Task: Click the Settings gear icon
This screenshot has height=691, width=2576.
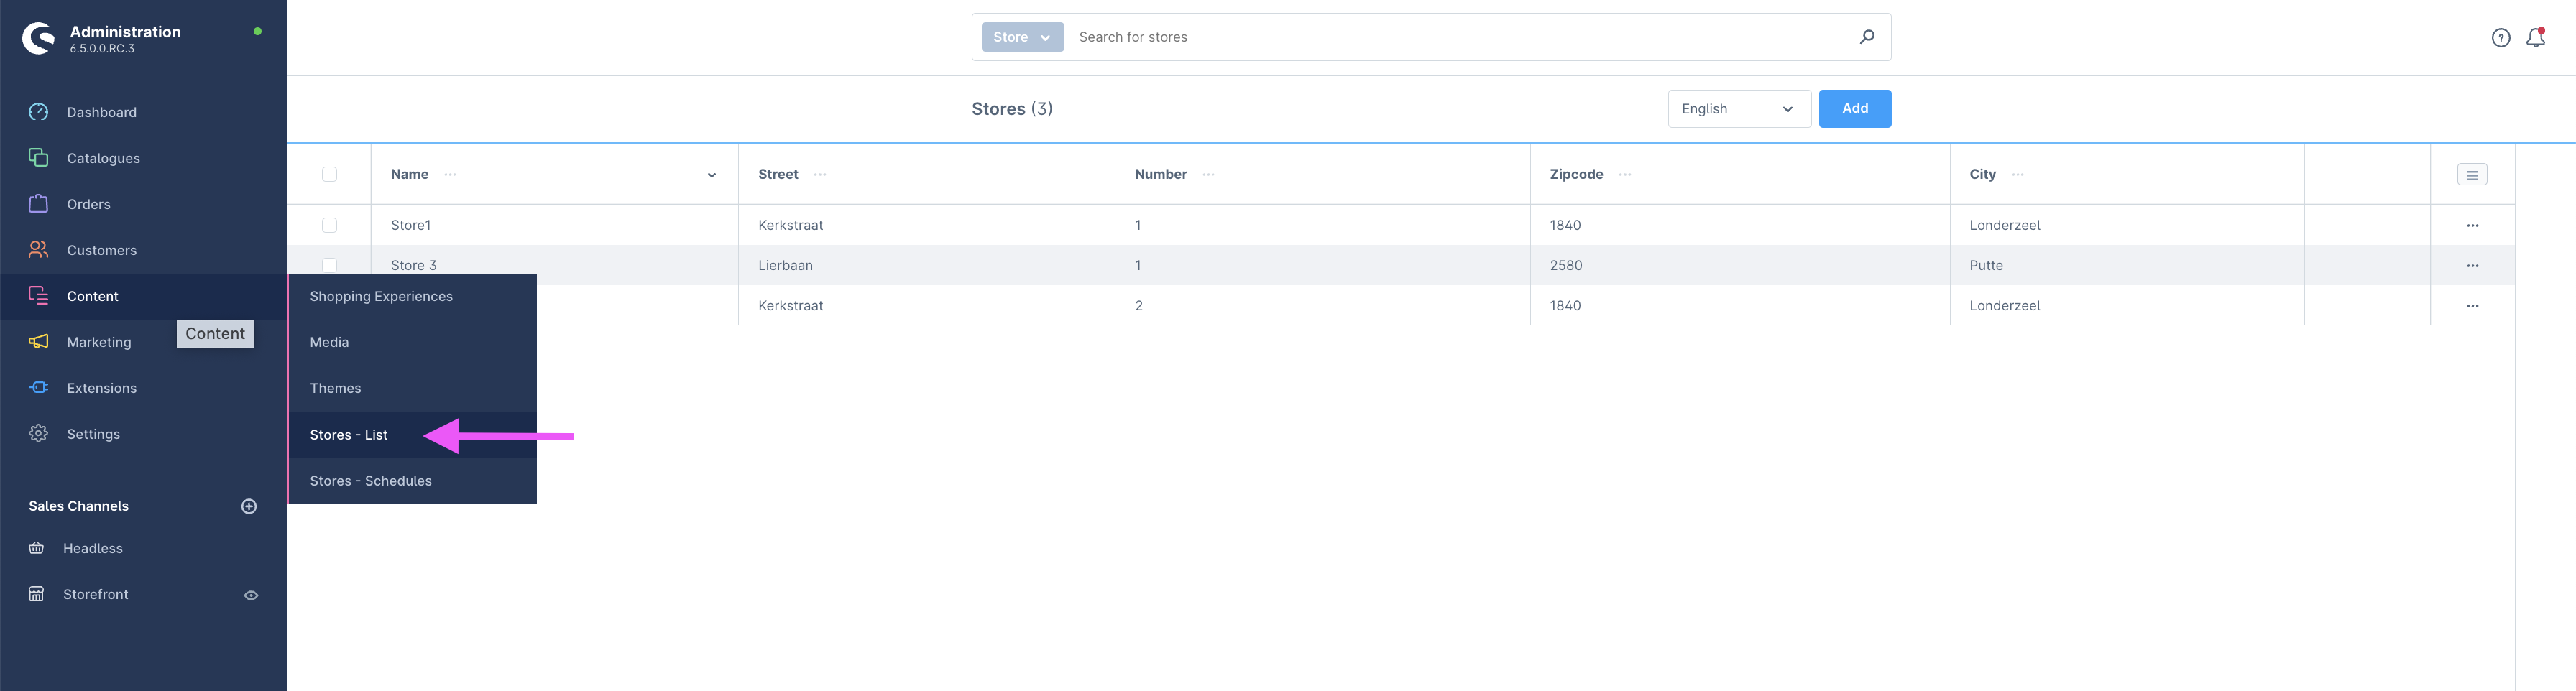Action: [38, 434]
